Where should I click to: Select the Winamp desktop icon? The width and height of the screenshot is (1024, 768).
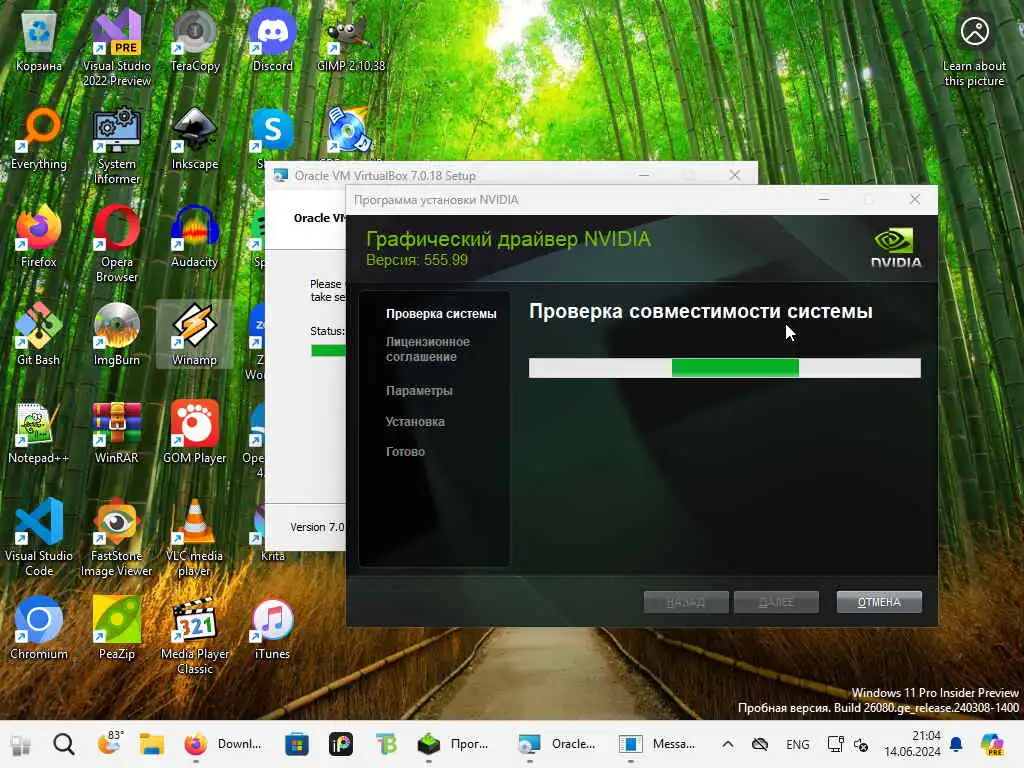195,335
